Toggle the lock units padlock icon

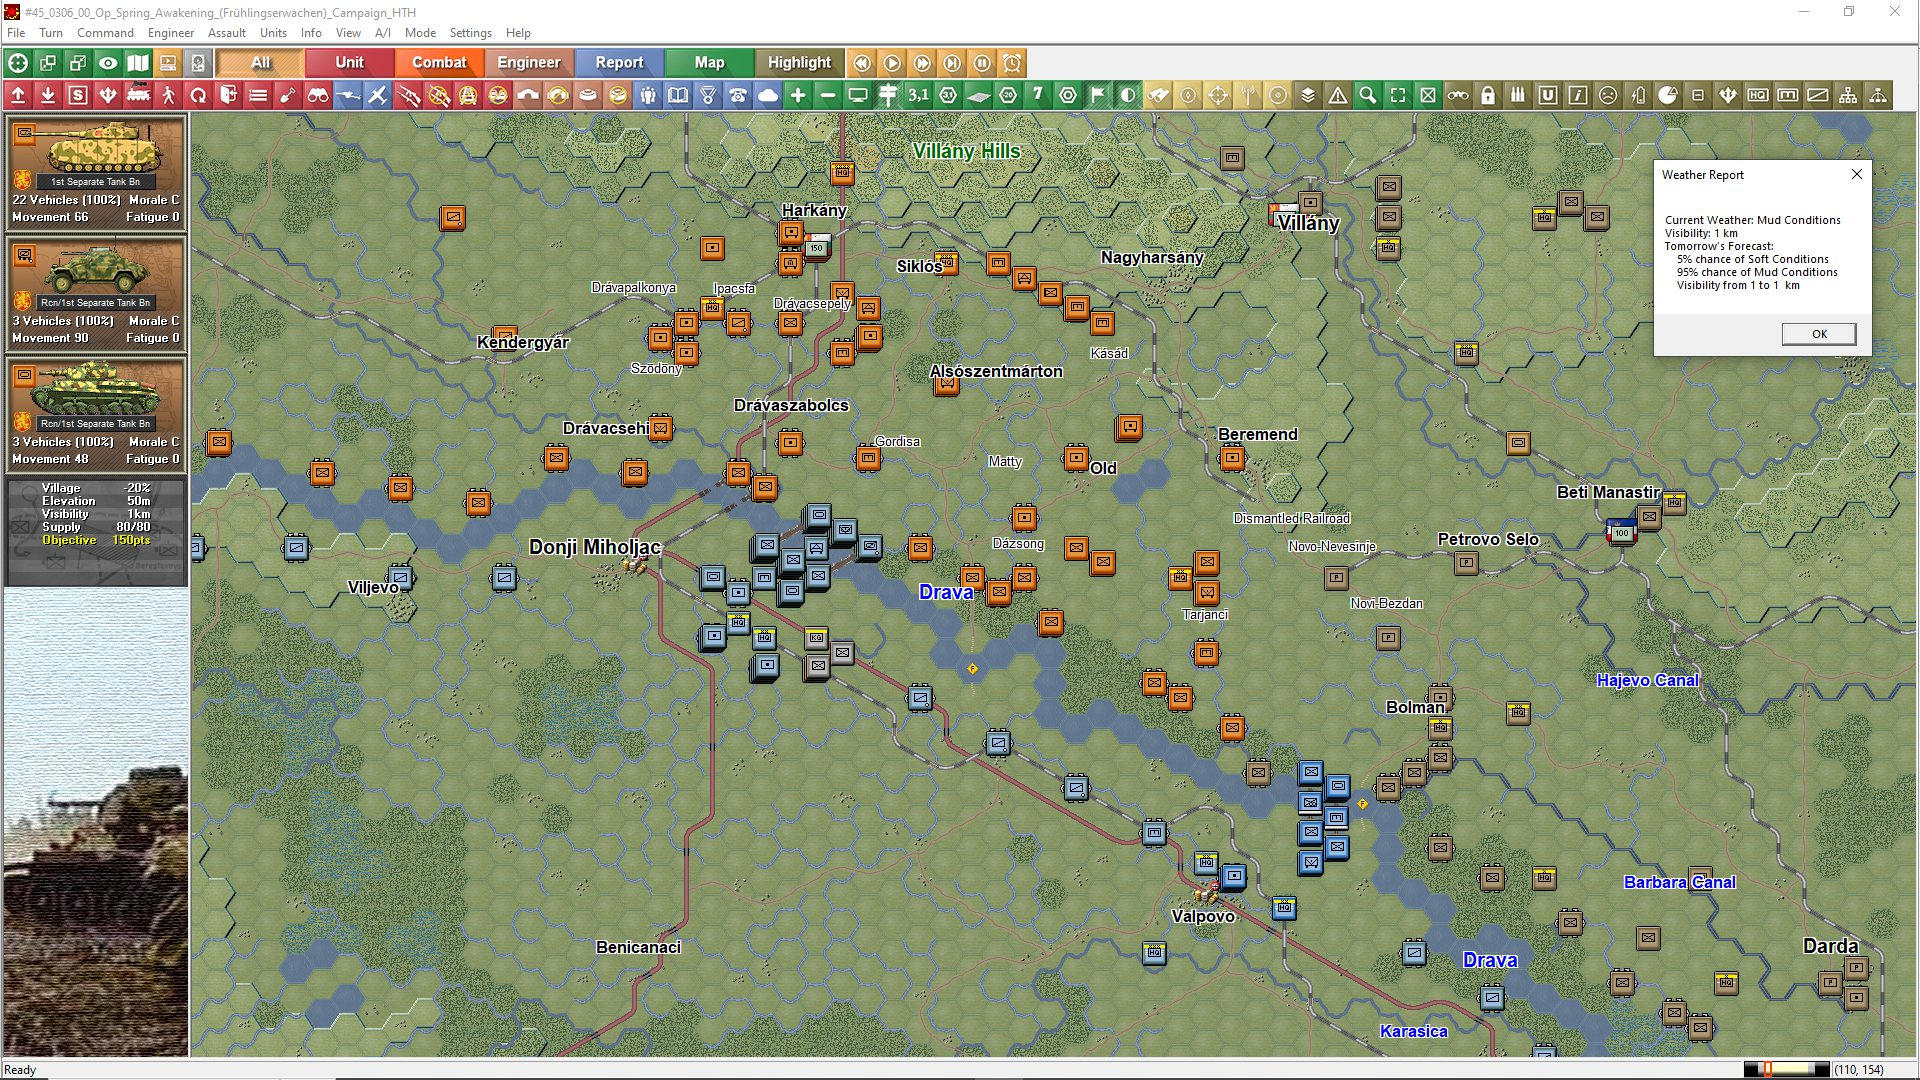pos(1488,95)
